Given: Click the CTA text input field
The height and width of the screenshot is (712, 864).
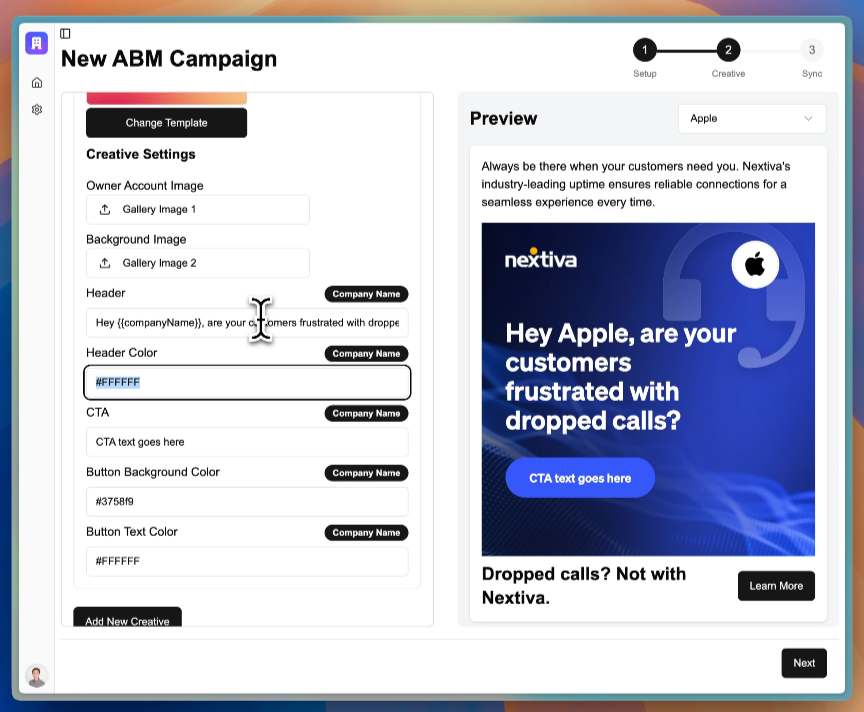Looking at the screenshot, I should (247, 441).
